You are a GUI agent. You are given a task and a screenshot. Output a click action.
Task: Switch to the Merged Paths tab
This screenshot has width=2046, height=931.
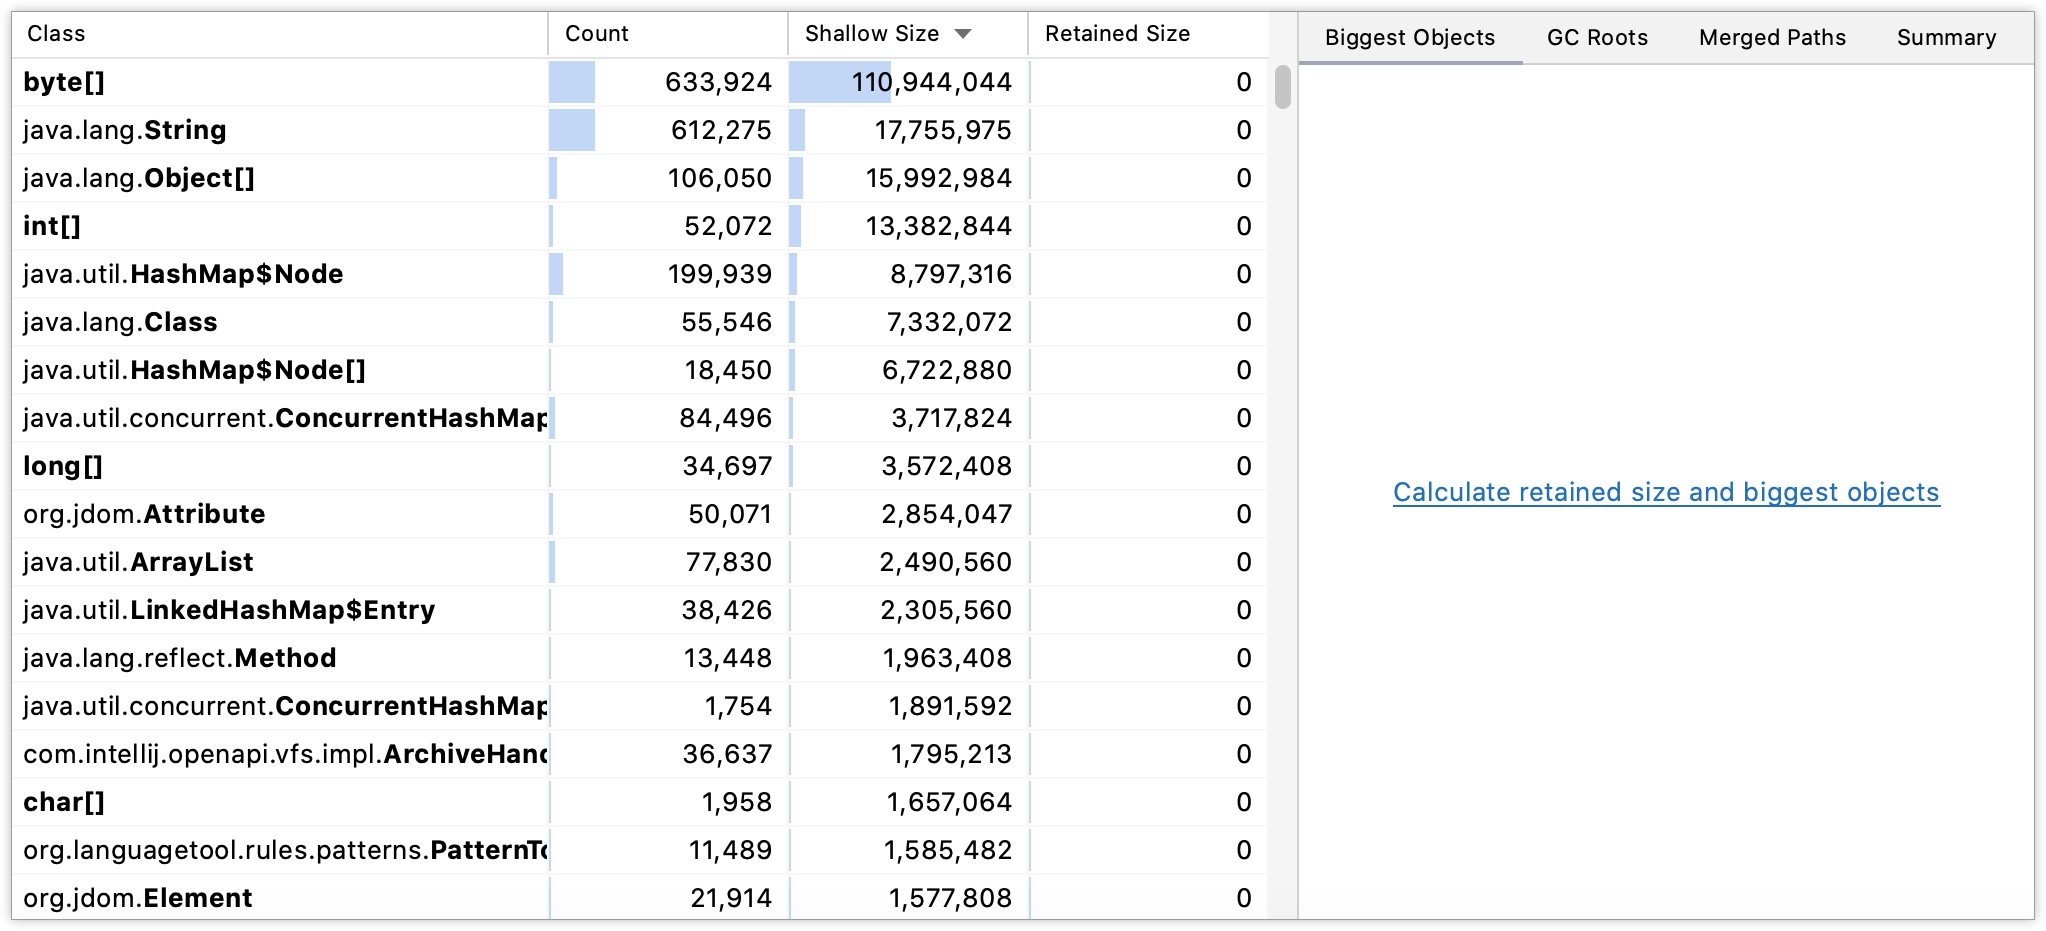(1771, 37)
